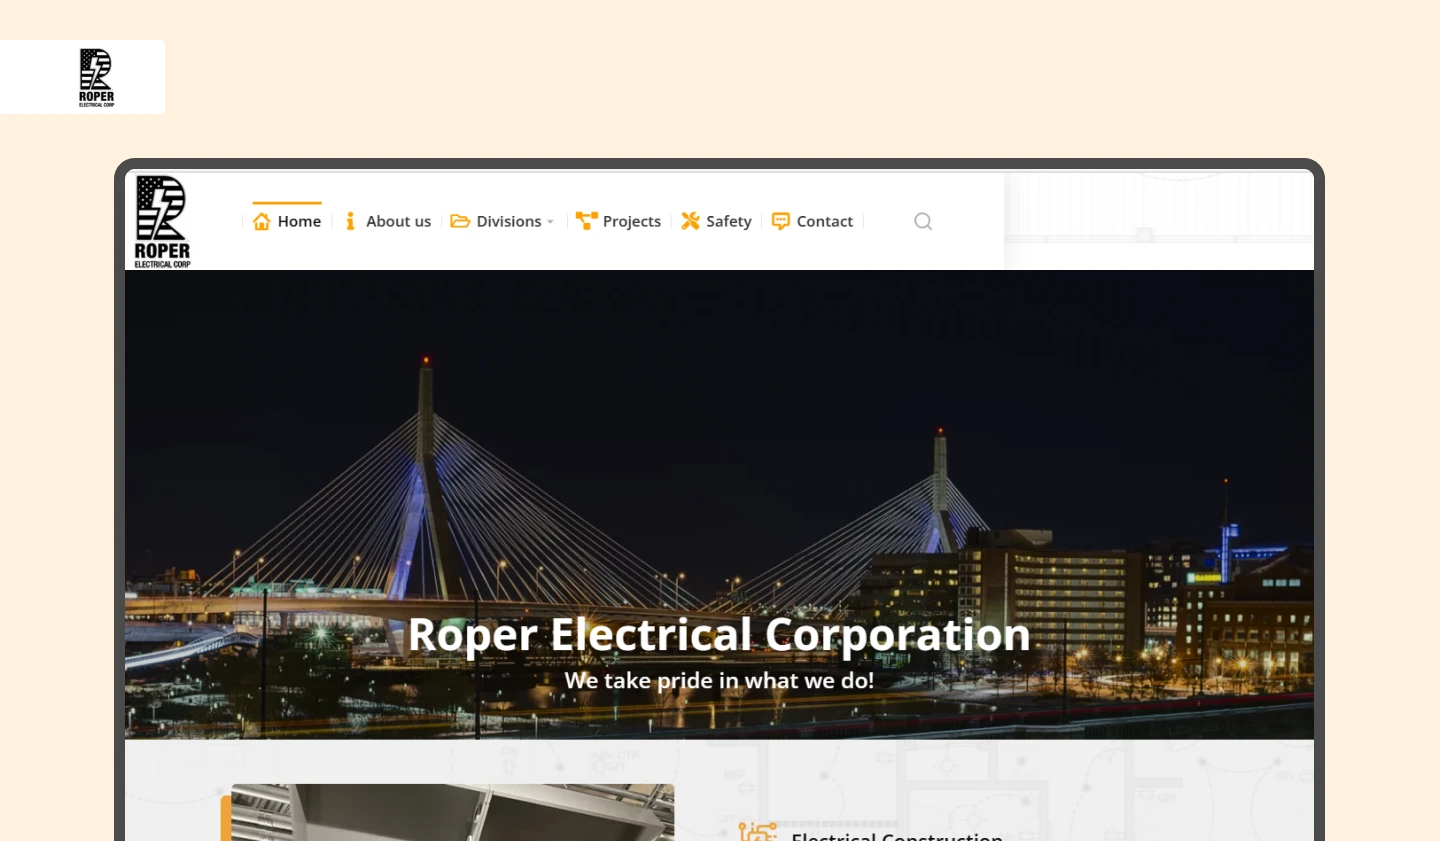The image size is (1440, 841).
Task: Open the Divisions menu label
Action: point(509,221)
